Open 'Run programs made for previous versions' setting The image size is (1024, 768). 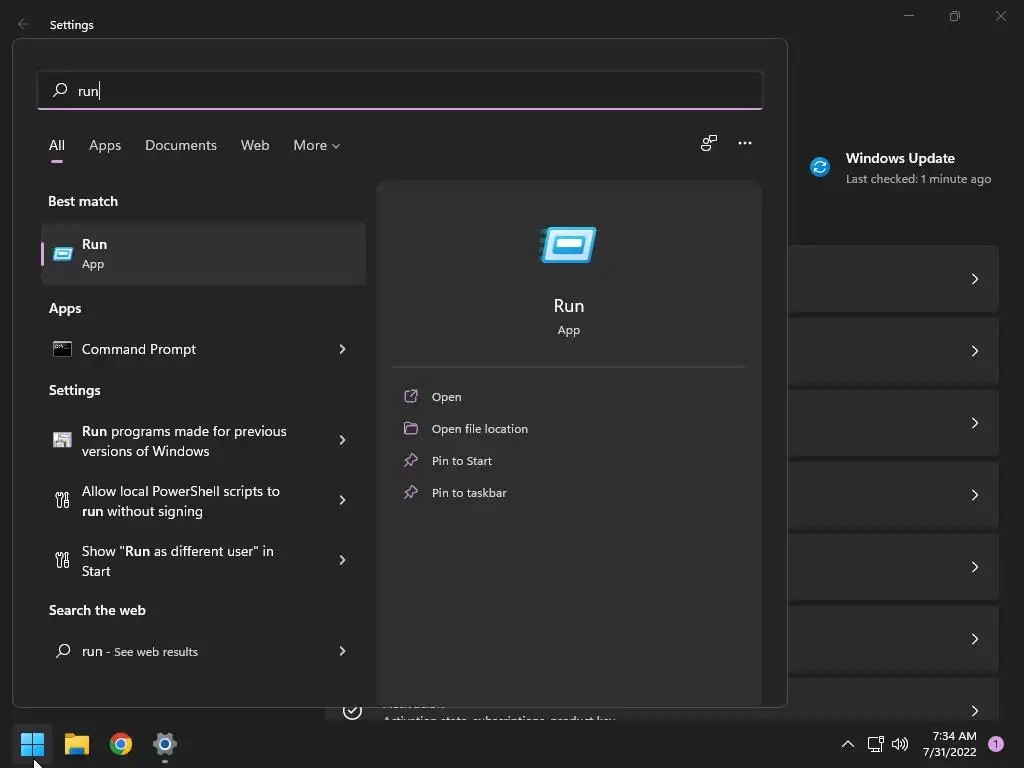coord(203,441)
